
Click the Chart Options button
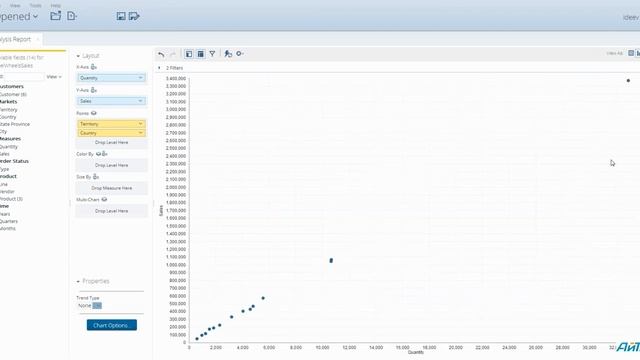coord(111,325)
